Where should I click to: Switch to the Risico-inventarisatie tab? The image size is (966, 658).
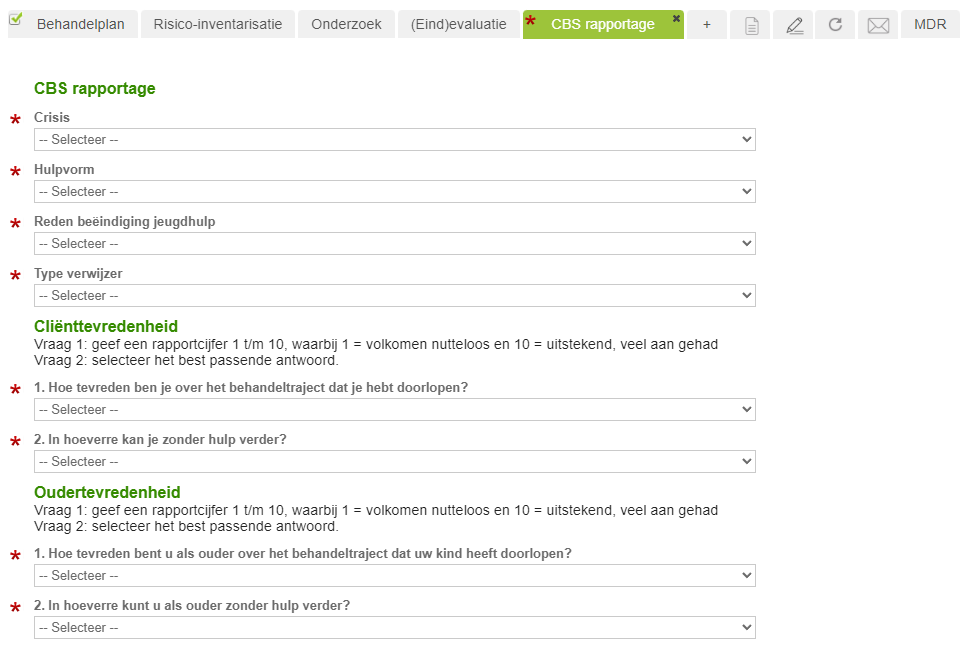pos(218,25)
